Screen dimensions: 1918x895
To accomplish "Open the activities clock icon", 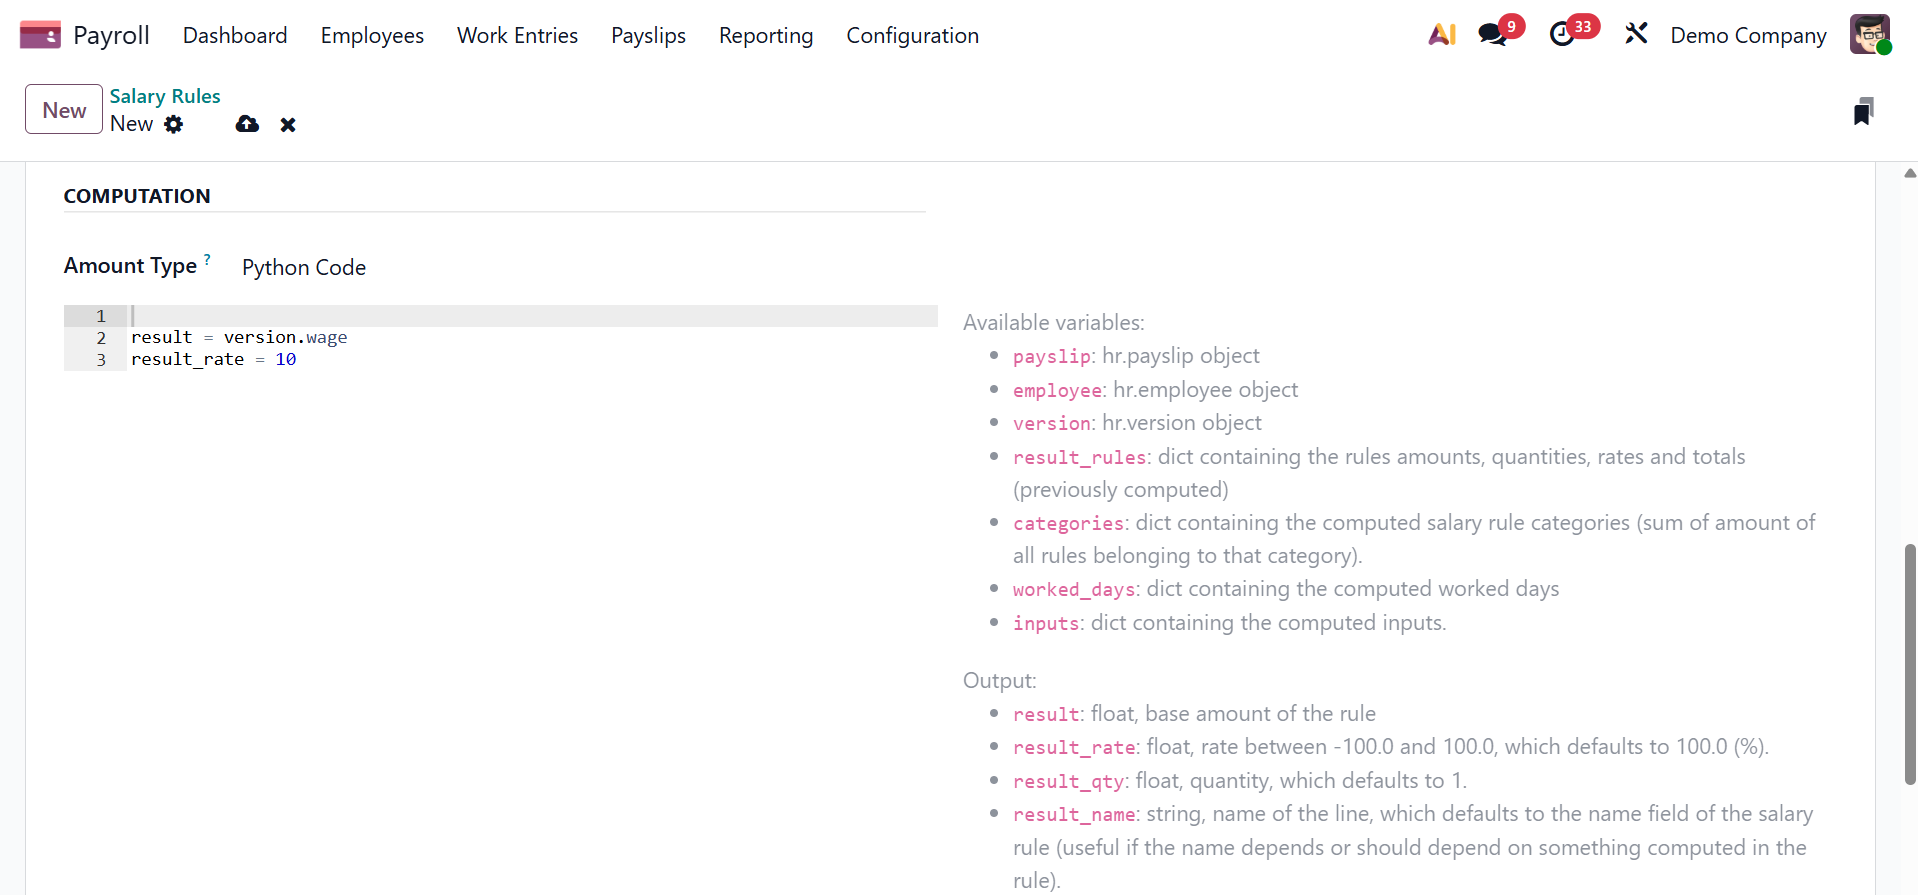I will coord(1561,35).
